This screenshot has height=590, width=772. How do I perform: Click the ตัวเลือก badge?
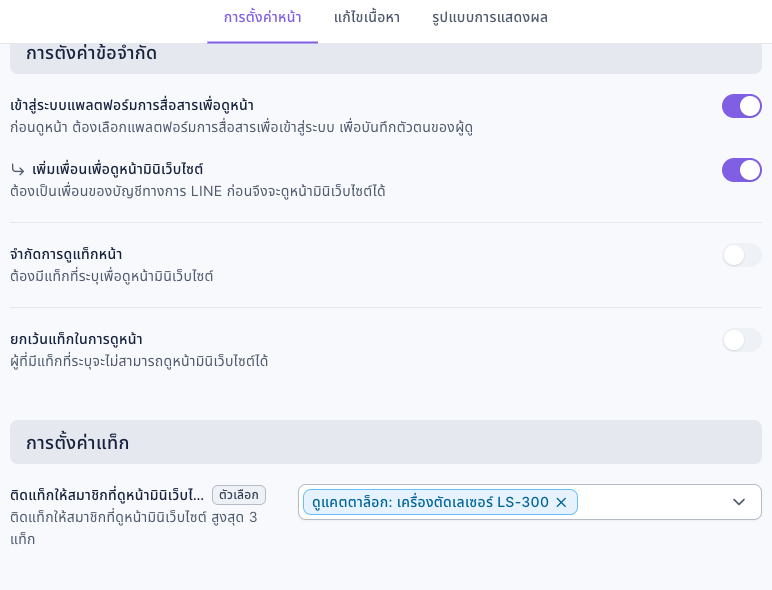239,495
